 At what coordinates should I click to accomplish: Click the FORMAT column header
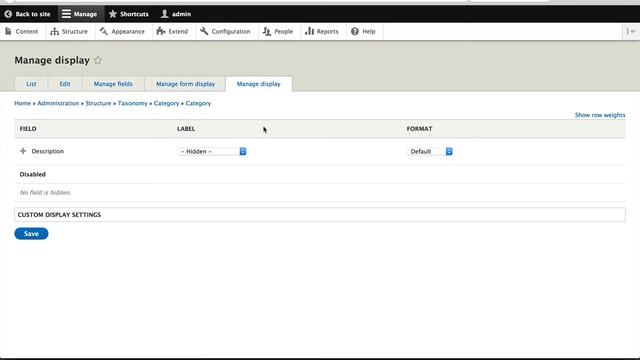[419, 129]
